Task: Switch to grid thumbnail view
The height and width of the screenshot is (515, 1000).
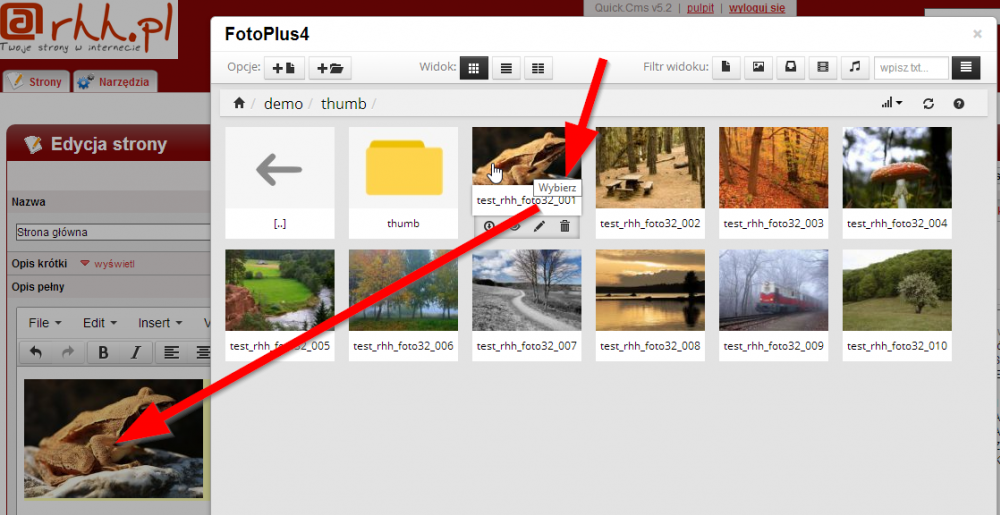Action: click(474, 68)
